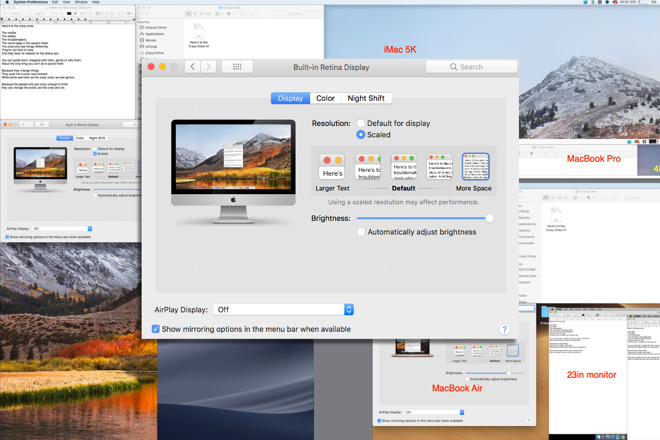Go forward in the front Built-in Retina Display window
The height and width of the screenshot is (440, 660).
(x=208, y=67)
